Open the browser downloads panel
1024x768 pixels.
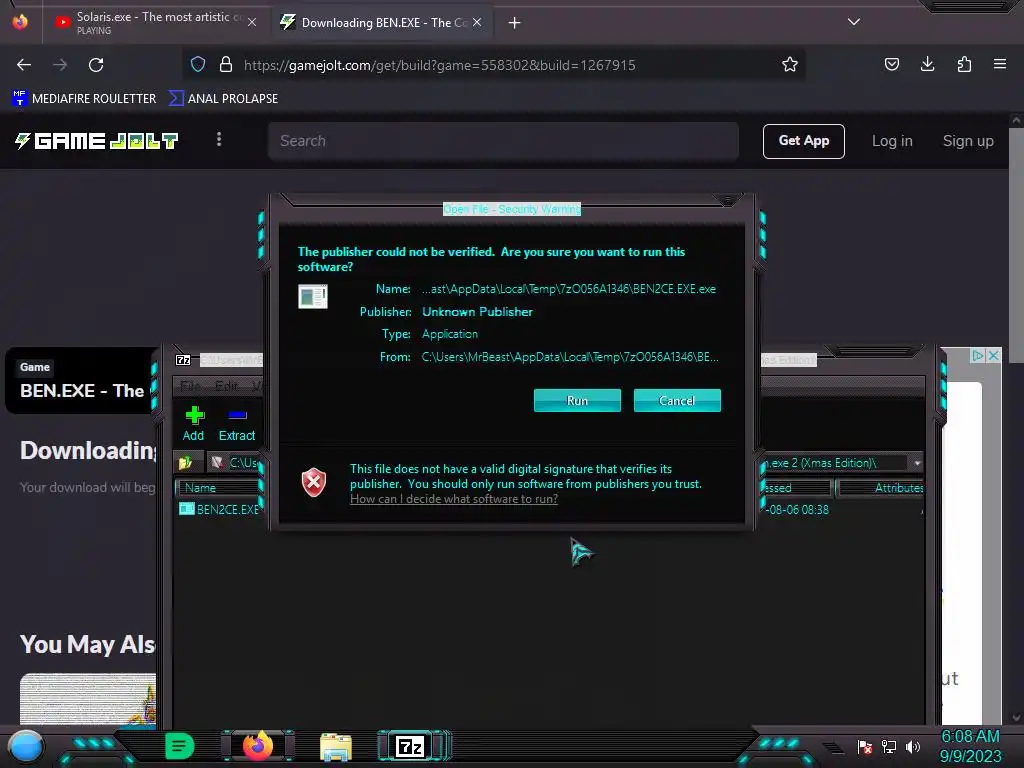click(927, 64)
